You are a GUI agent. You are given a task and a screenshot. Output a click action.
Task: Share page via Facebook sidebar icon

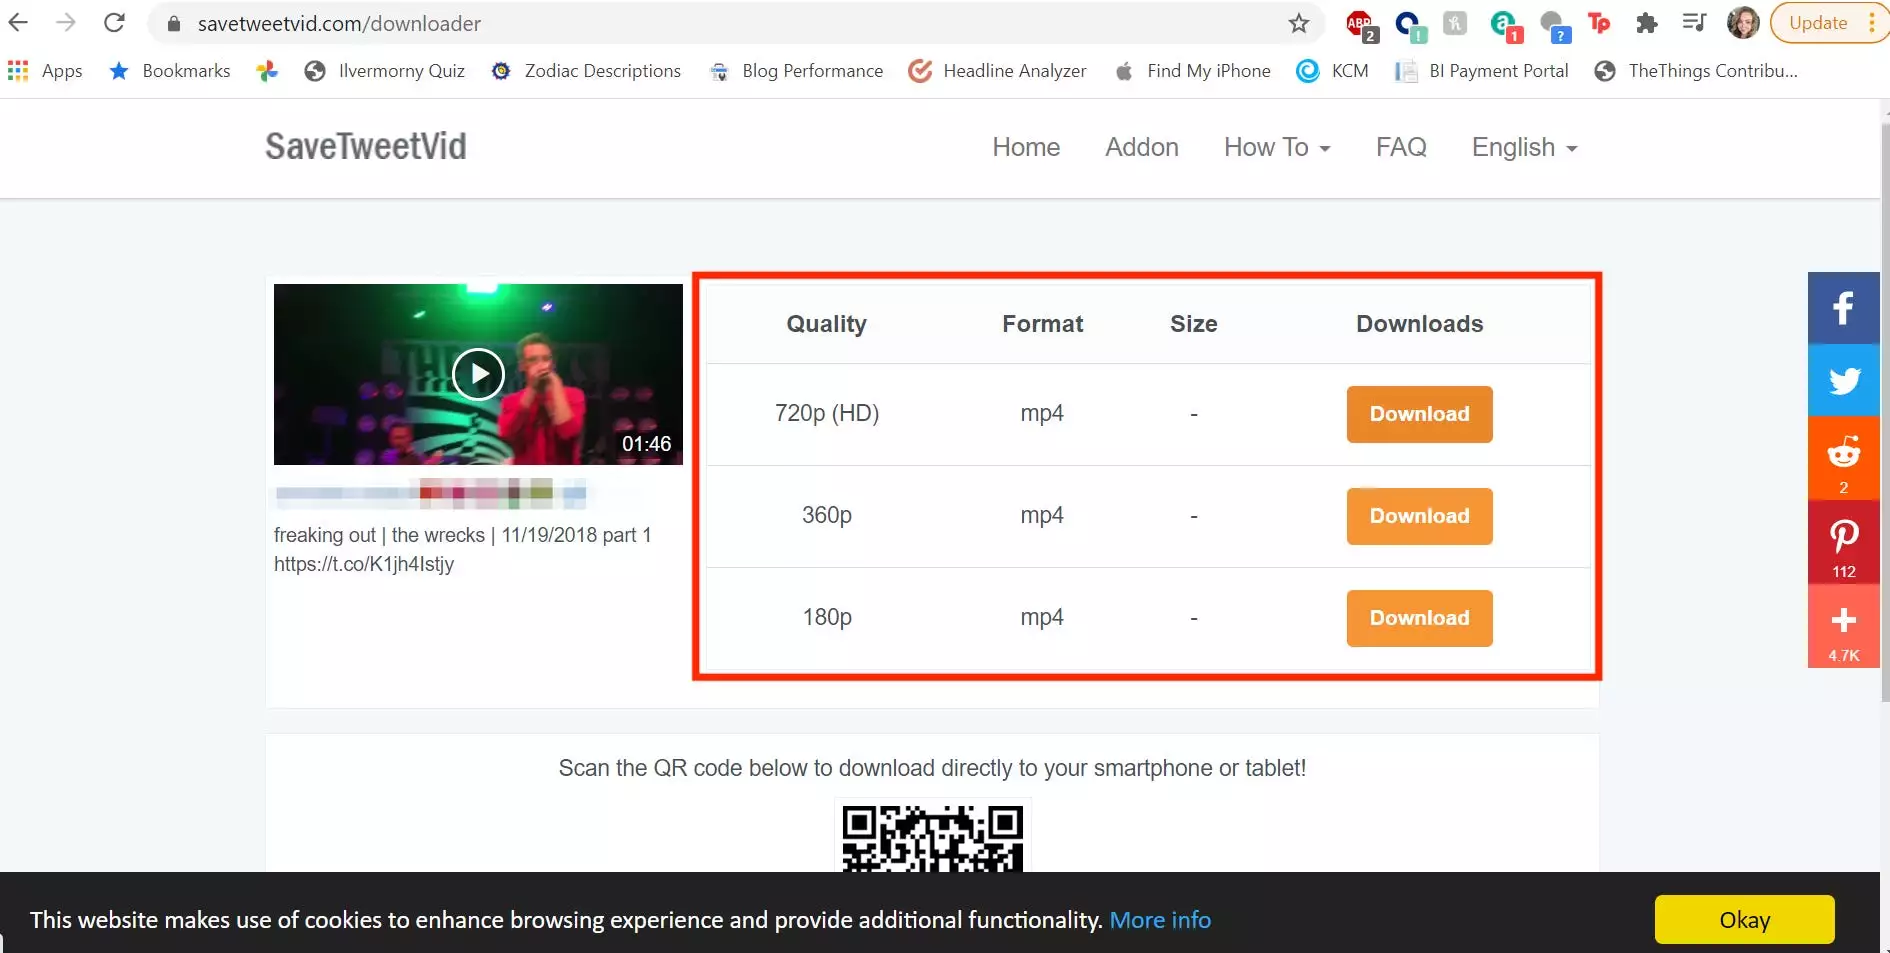pos(1843,308)
